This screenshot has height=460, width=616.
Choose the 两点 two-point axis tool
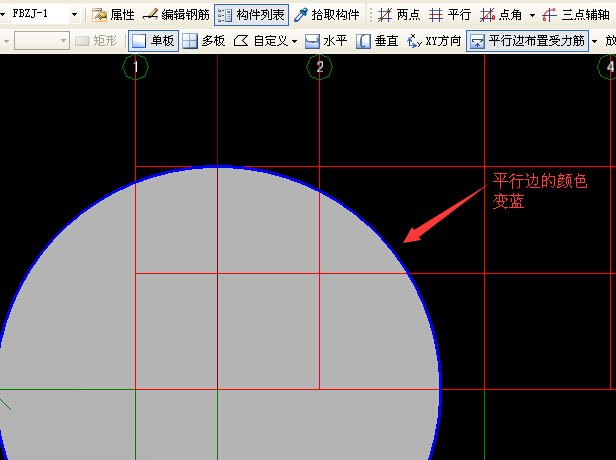point(398,15)
